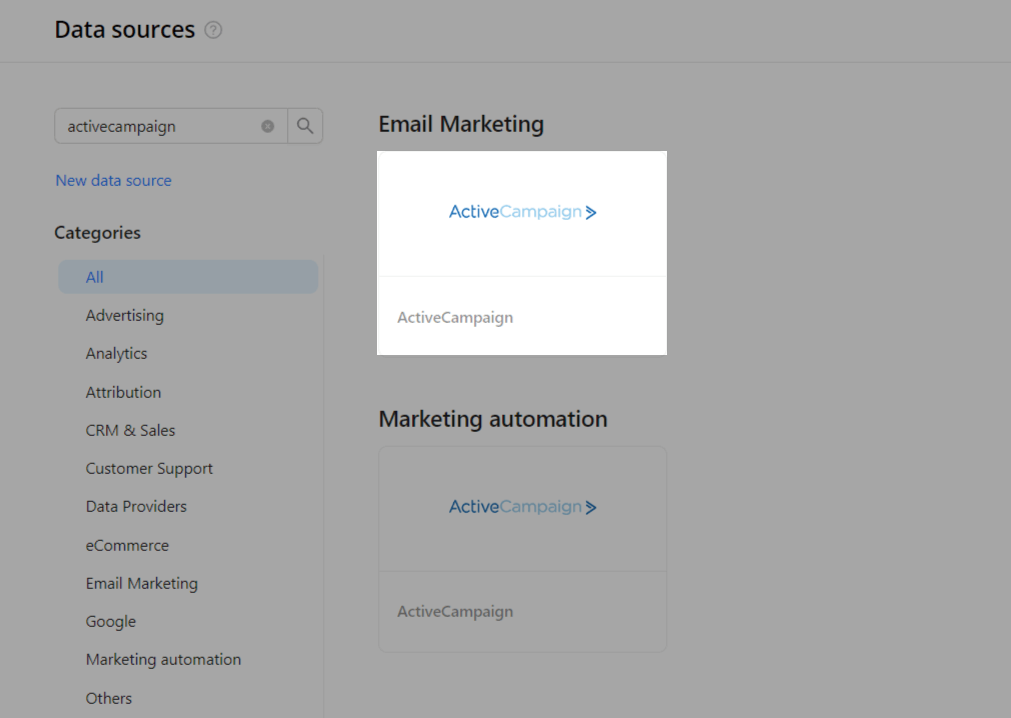Select the Google category
Viewport: 1011px width, 718px height.
(110, 621)
